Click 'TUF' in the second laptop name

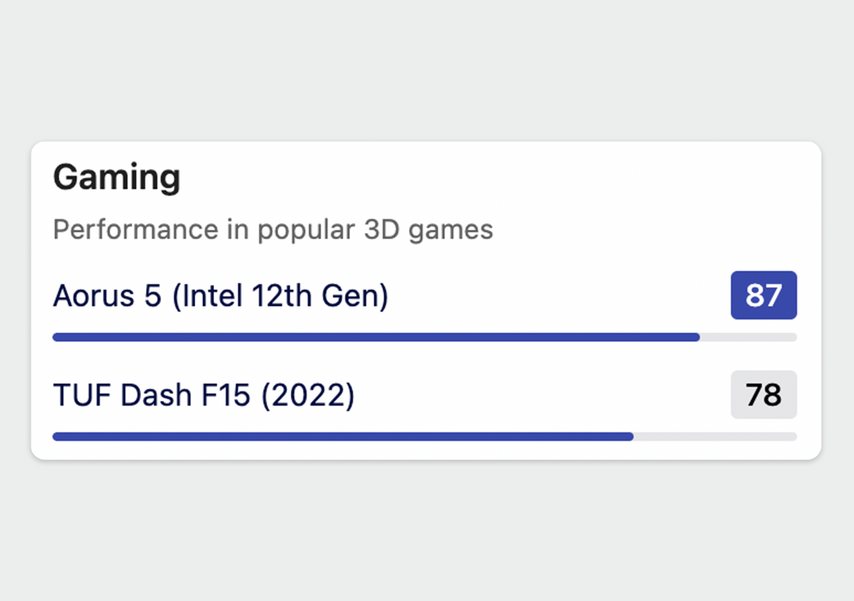click(82, 395)
